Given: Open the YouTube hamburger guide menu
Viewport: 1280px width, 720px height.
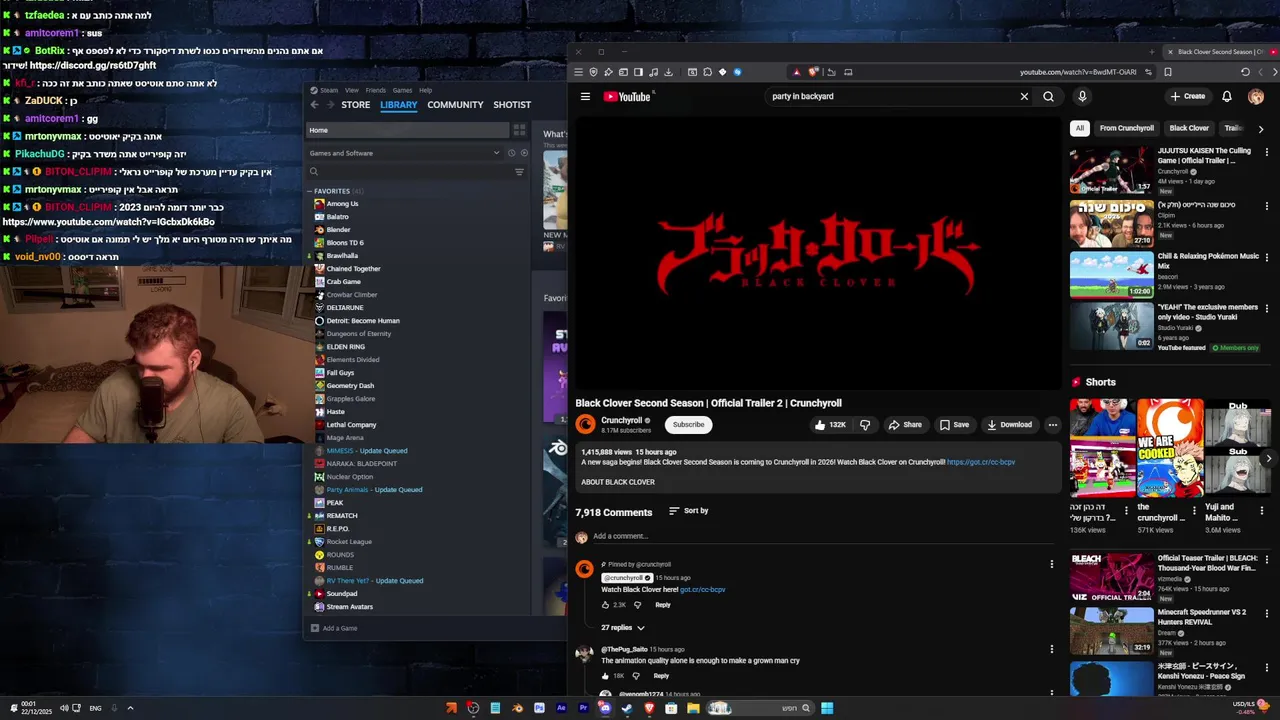Looking at the screenshot, I should point(585,97).
